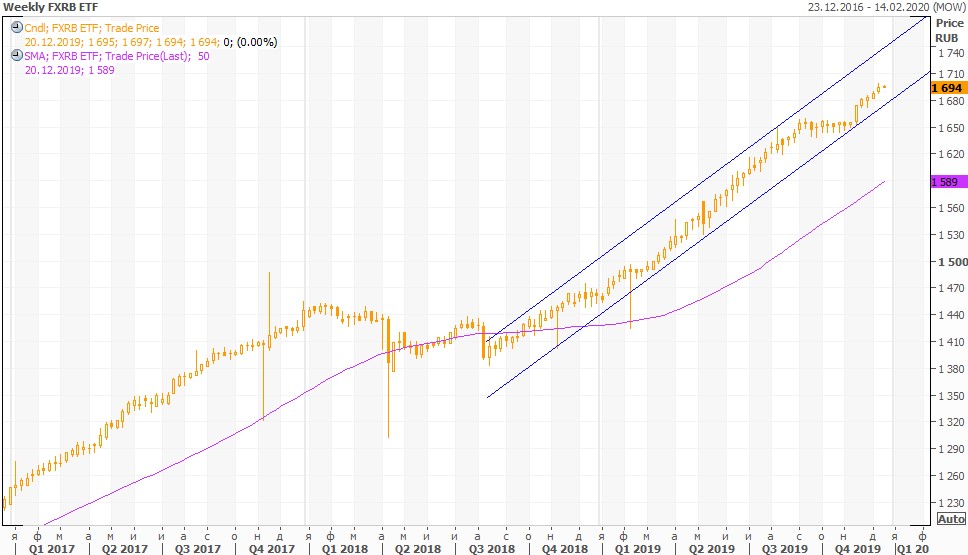Click the Price RUB axis header
This screenshot has width=968, height=555.
pyautogui.click(x=948, y=30)
